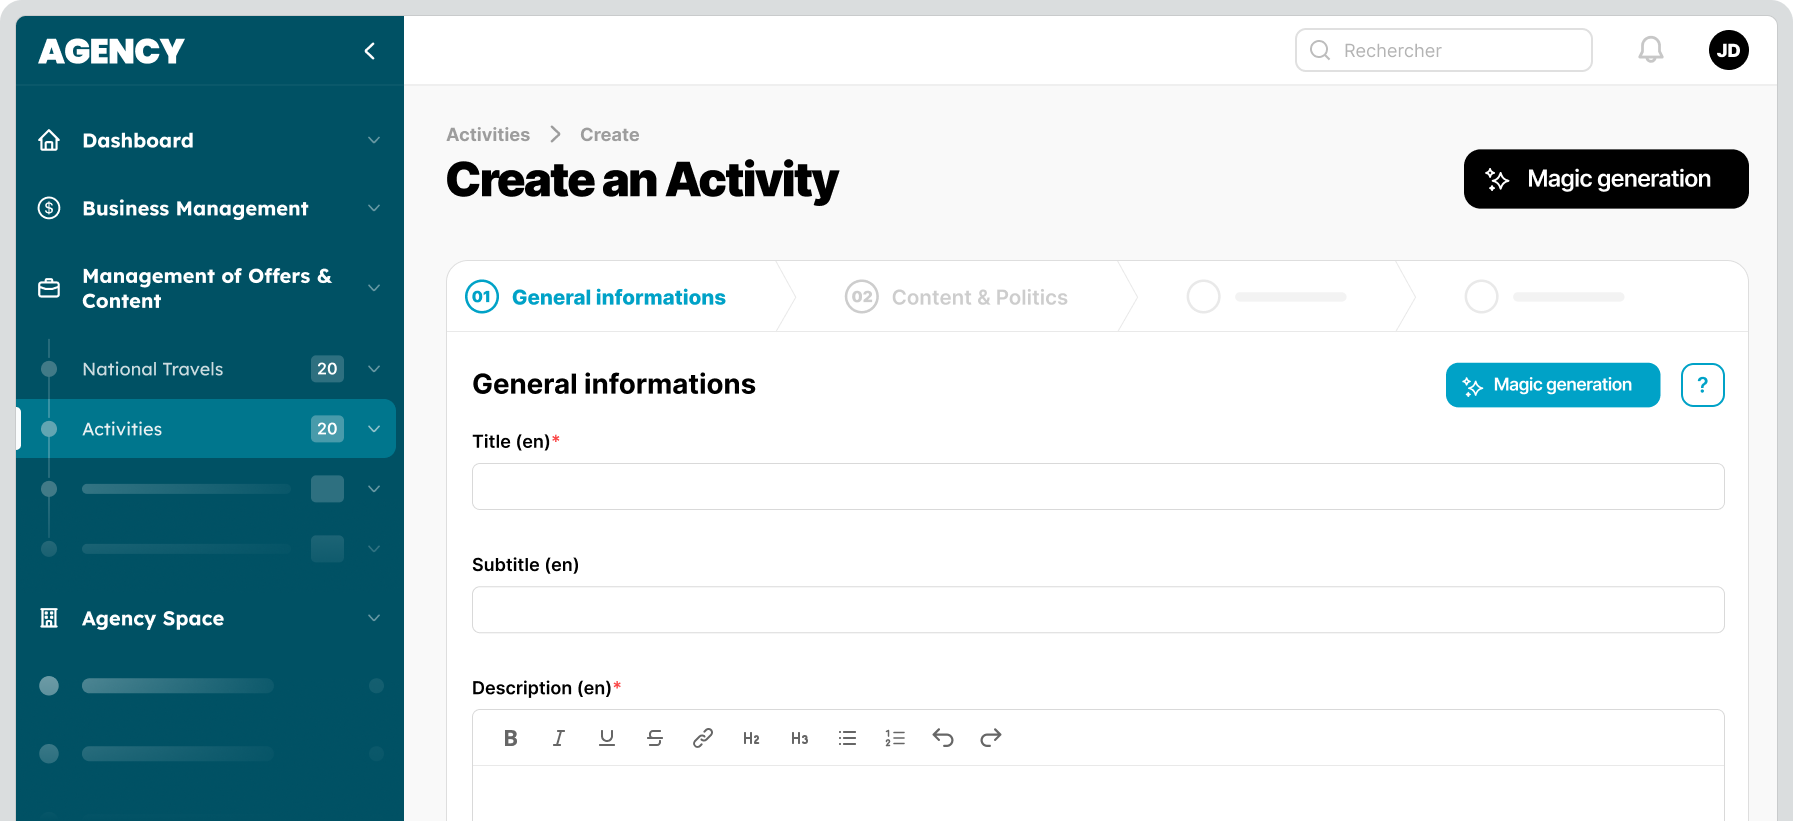Toggle italic formatting in description editor
Image resolution: width=1793 pixels, height=821 pixels.
coord(559,738)
